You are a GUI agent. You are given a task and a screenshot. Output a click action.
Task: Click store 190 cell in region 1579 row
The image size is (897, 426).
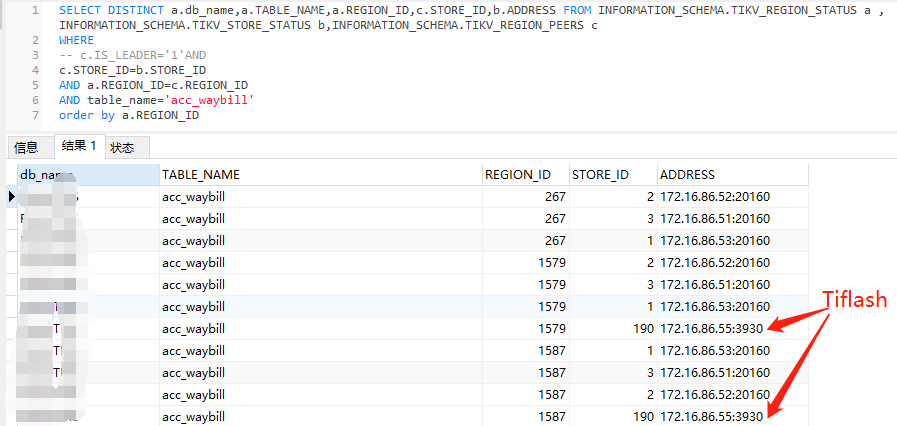click(x=642, y=328)
